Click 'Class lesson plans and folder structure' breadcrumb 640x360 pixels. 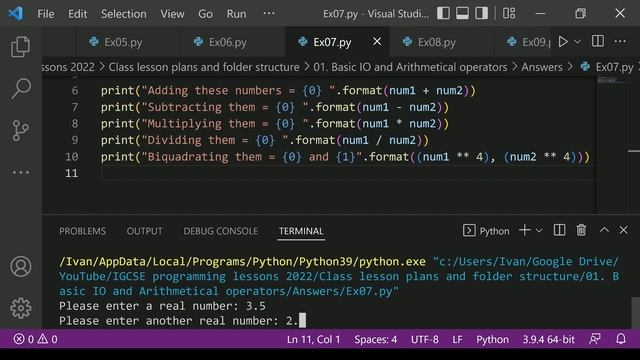[x=204, y=67]
